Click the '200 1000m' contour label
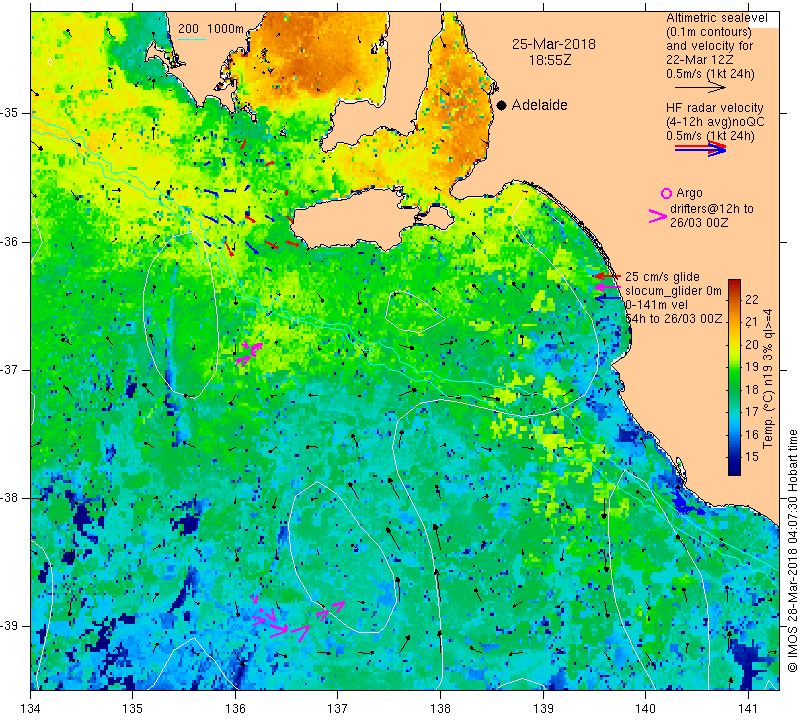Screen dimensions: 800x720 [x=211, y=29]
